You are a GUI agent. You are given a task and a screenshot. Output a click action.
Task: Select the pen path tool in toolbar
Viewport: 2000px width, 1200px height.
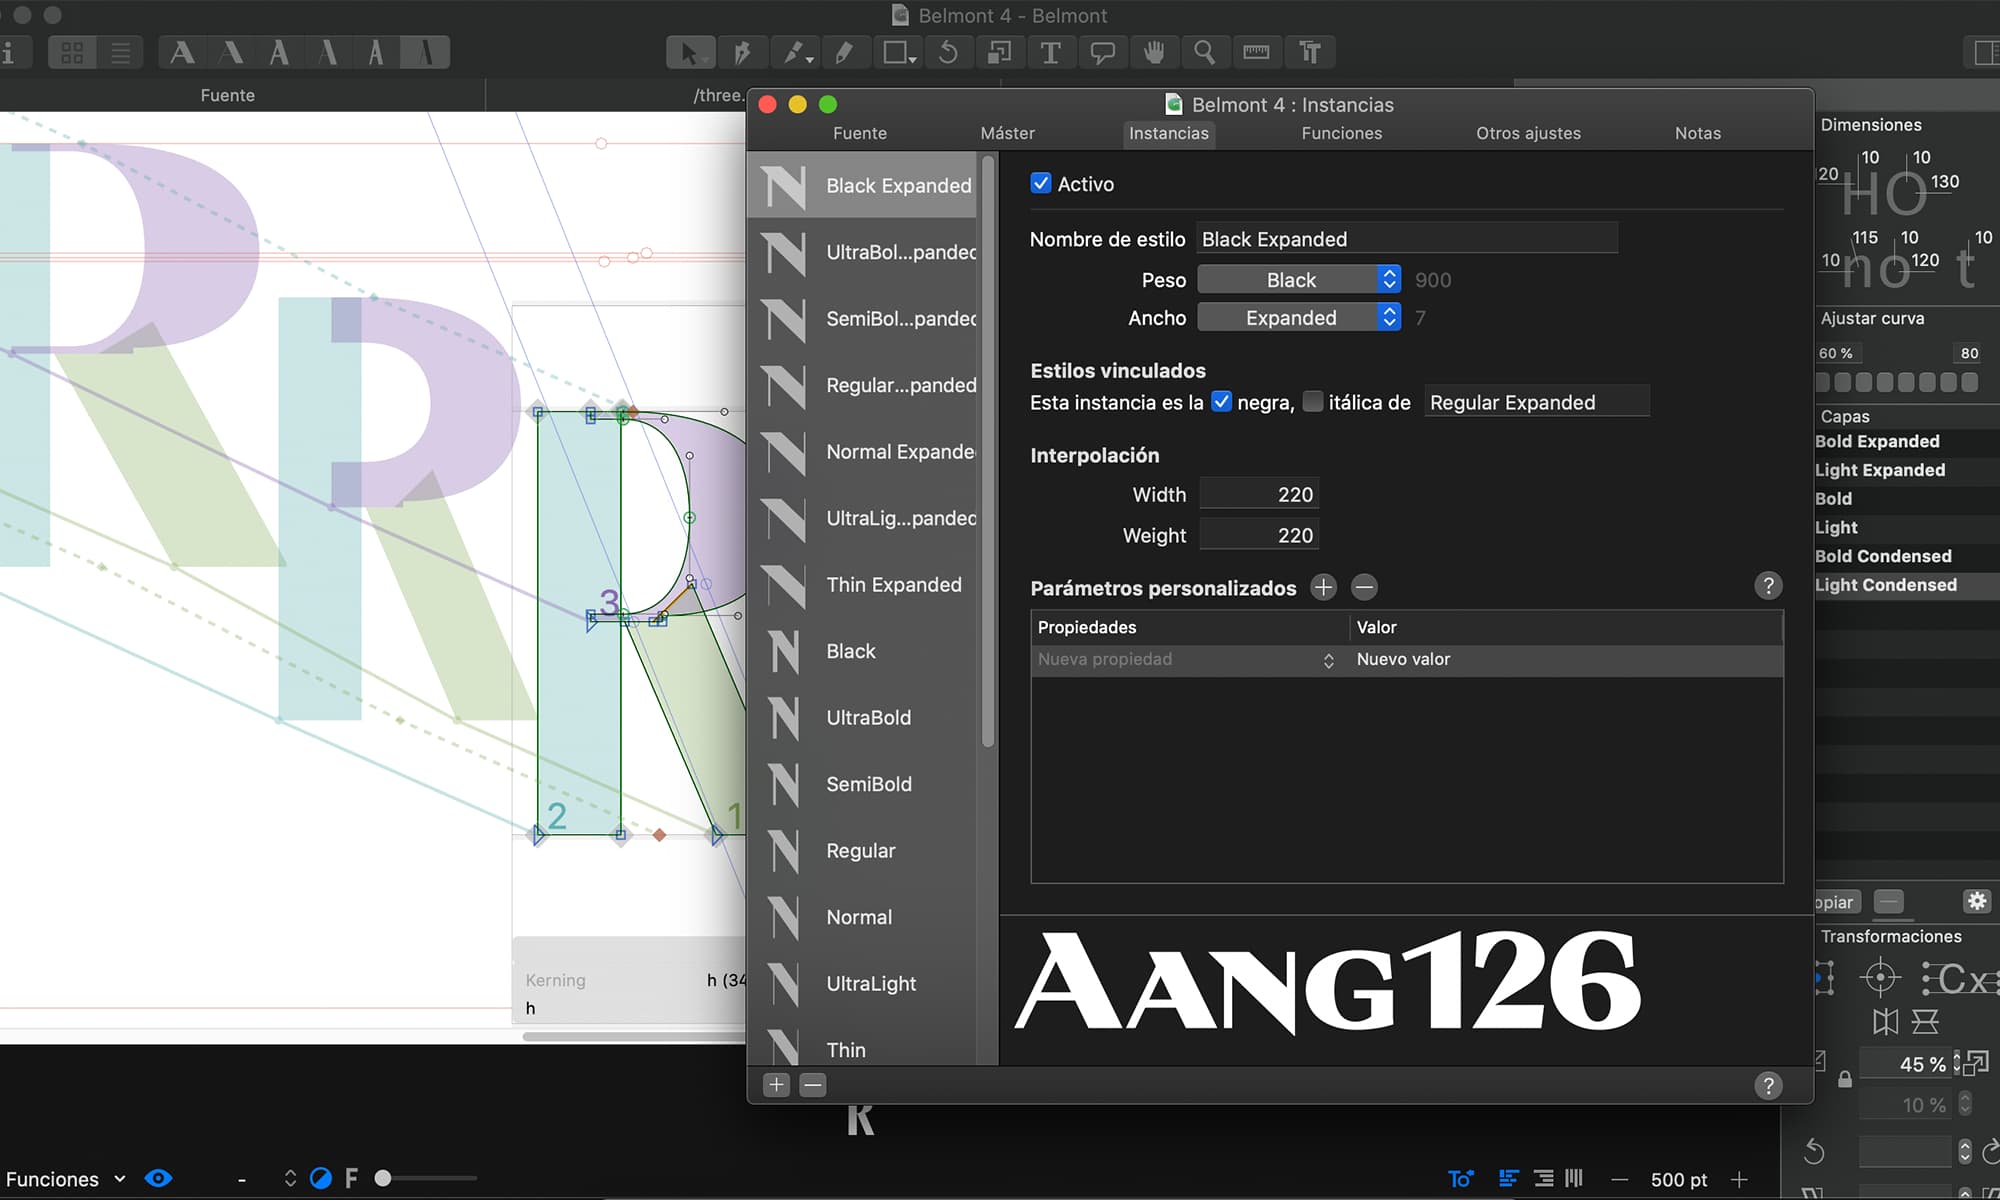pyautogui.click(x=743, y=53)
